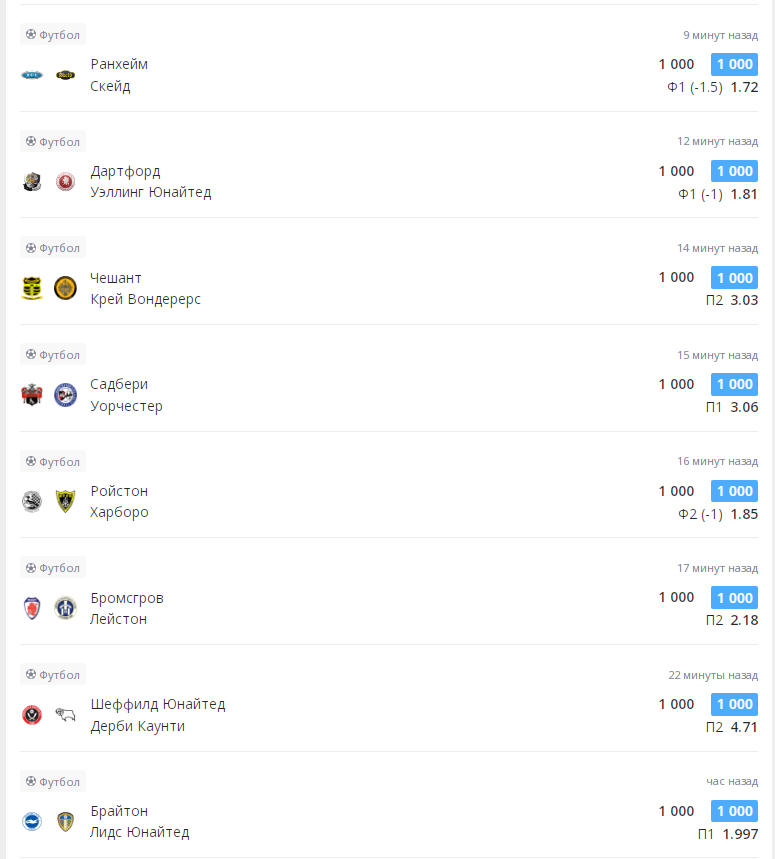The image size is (775, 859).
Task: Click Sheffield United crest icon
Action: point(32,715)
